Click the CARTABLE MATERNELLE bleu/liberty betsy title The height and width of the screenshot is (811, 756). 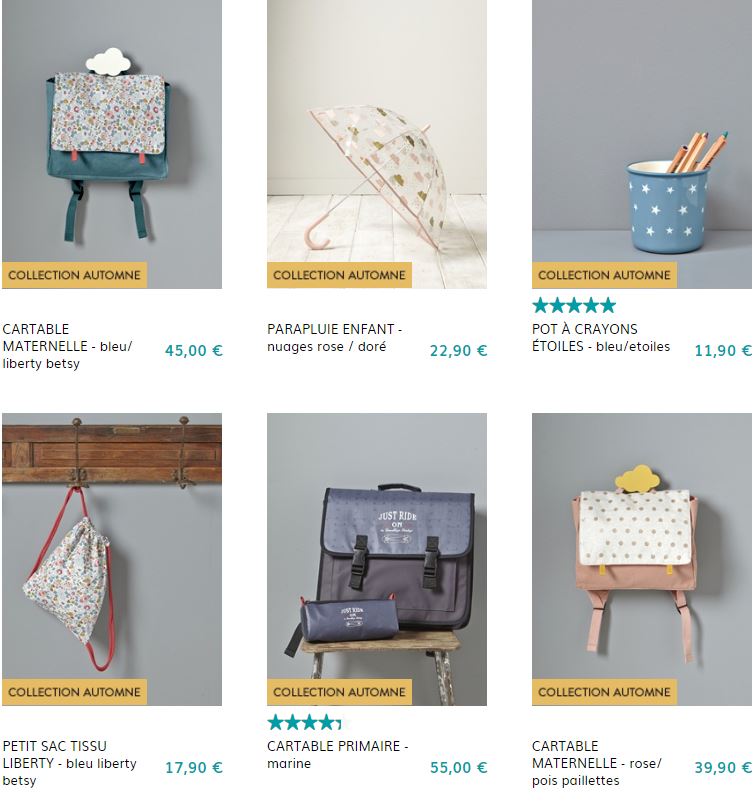coord(68,346)
